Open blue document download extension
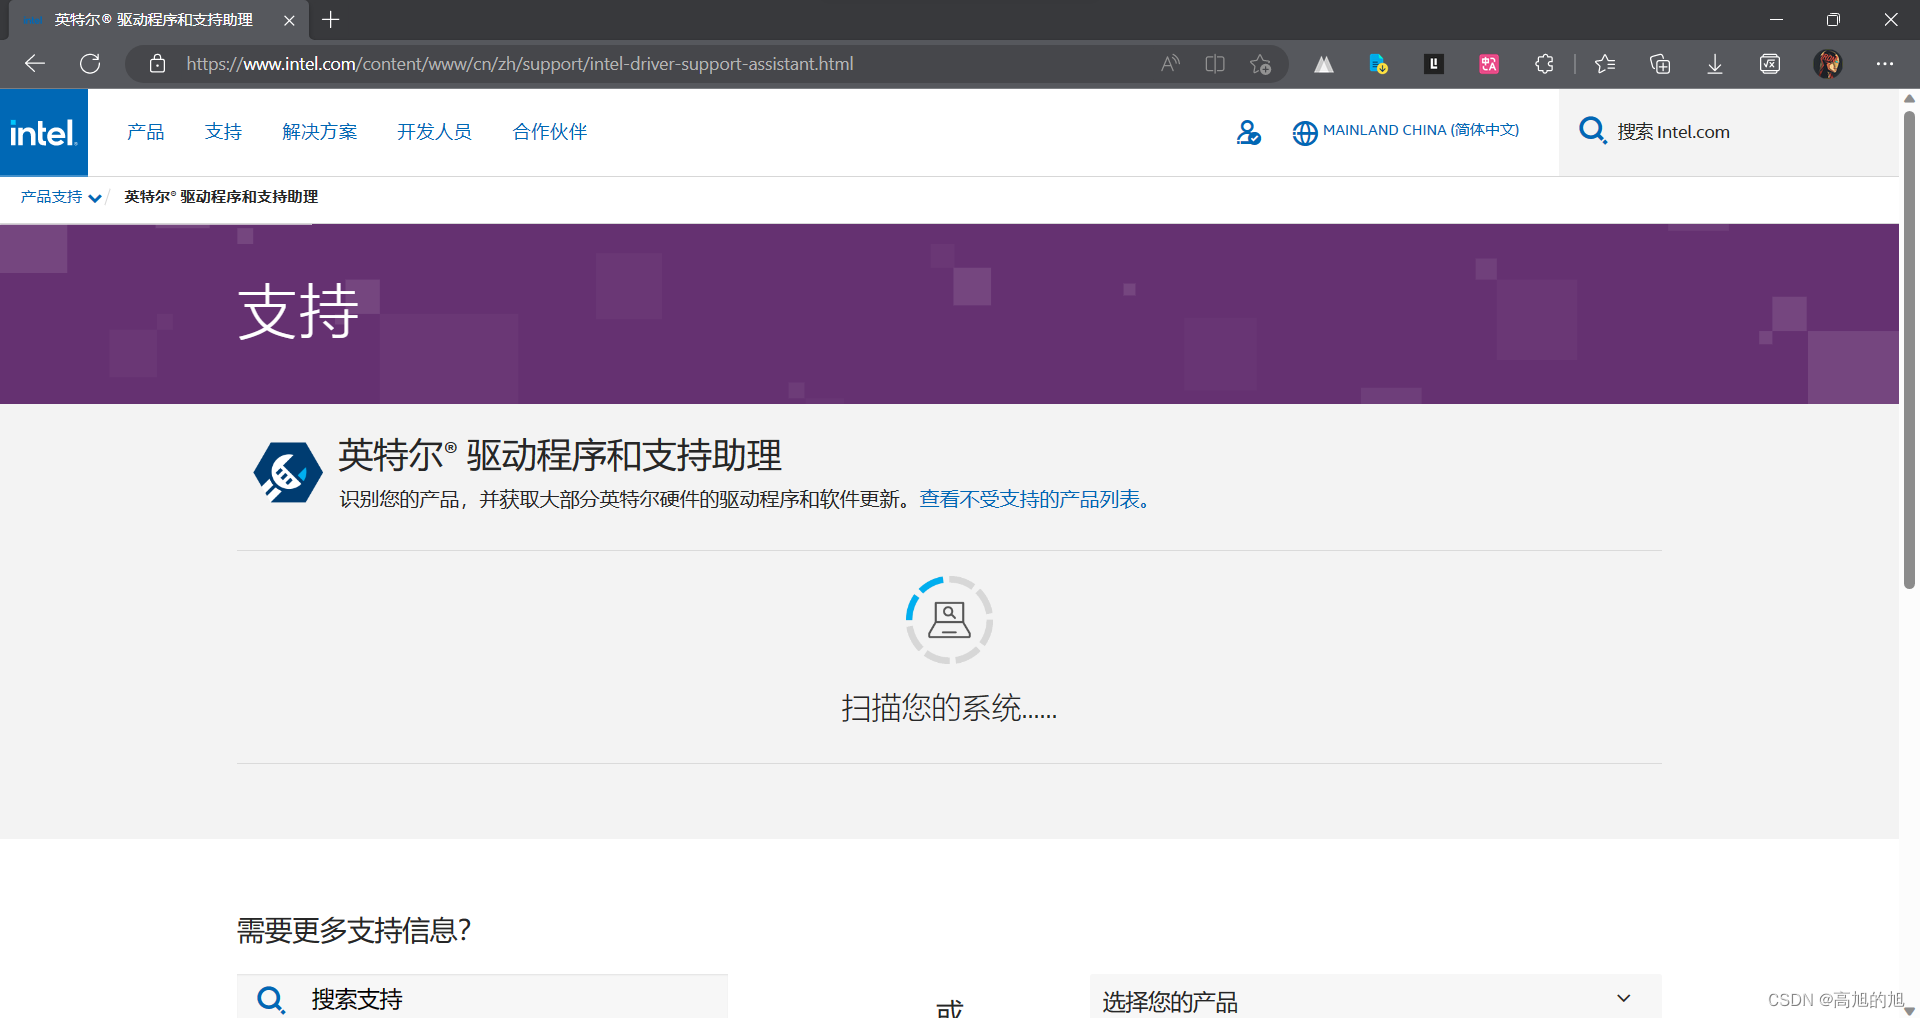The image size is (1920, 1018). point(1379,64)
